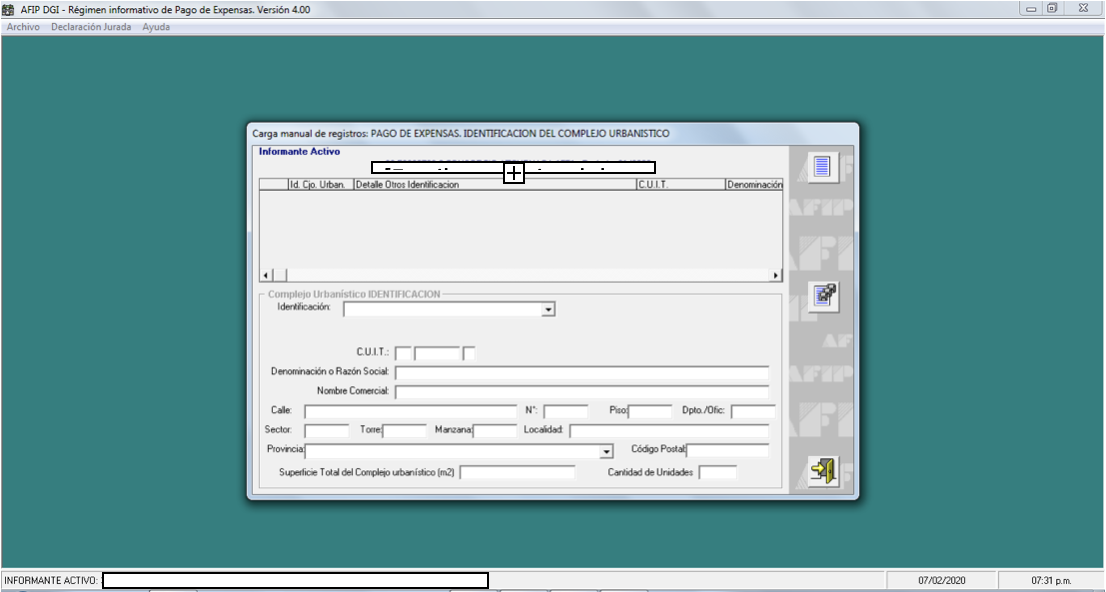Click the AFIP application icon in title bar
The width and height of the screenshot is (1106, 592).
coord(9,9)
